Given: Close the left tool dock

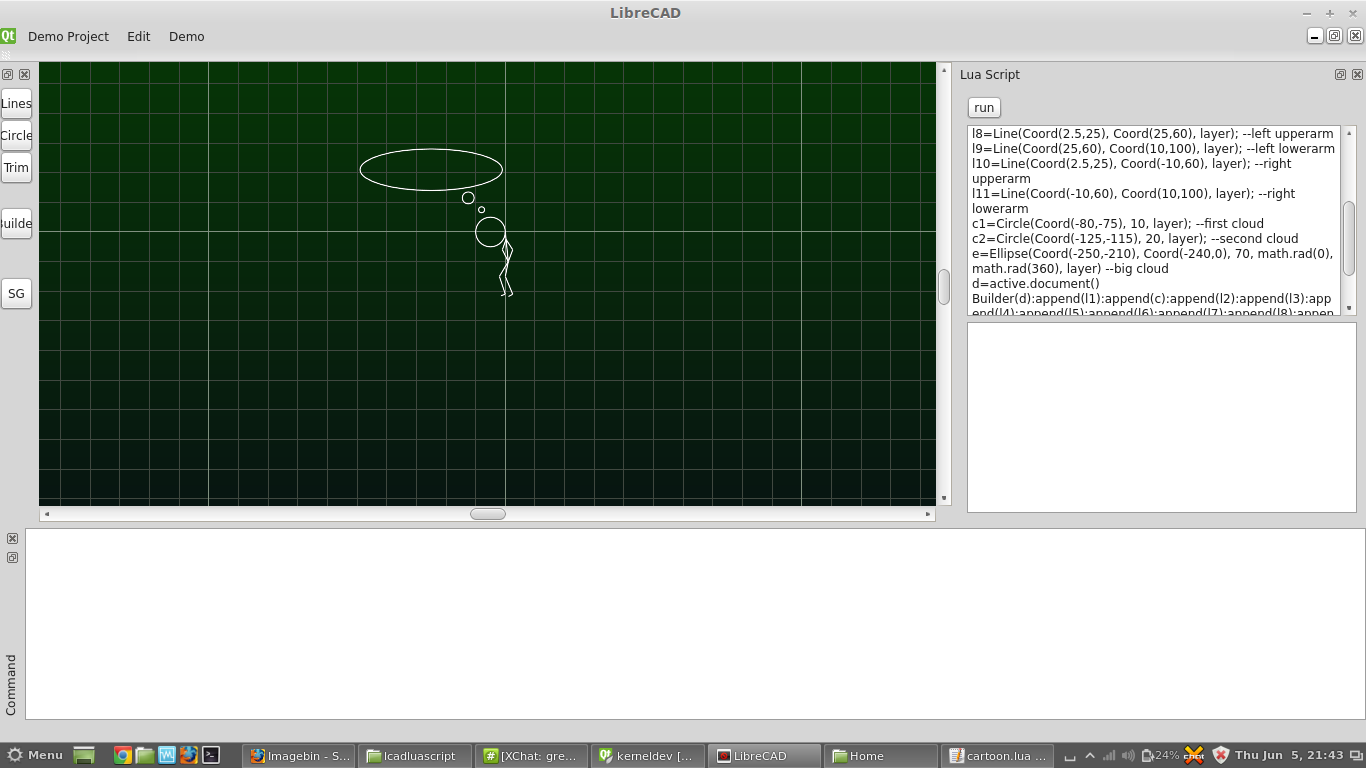Looking at the screenshot, I should 25,74.
